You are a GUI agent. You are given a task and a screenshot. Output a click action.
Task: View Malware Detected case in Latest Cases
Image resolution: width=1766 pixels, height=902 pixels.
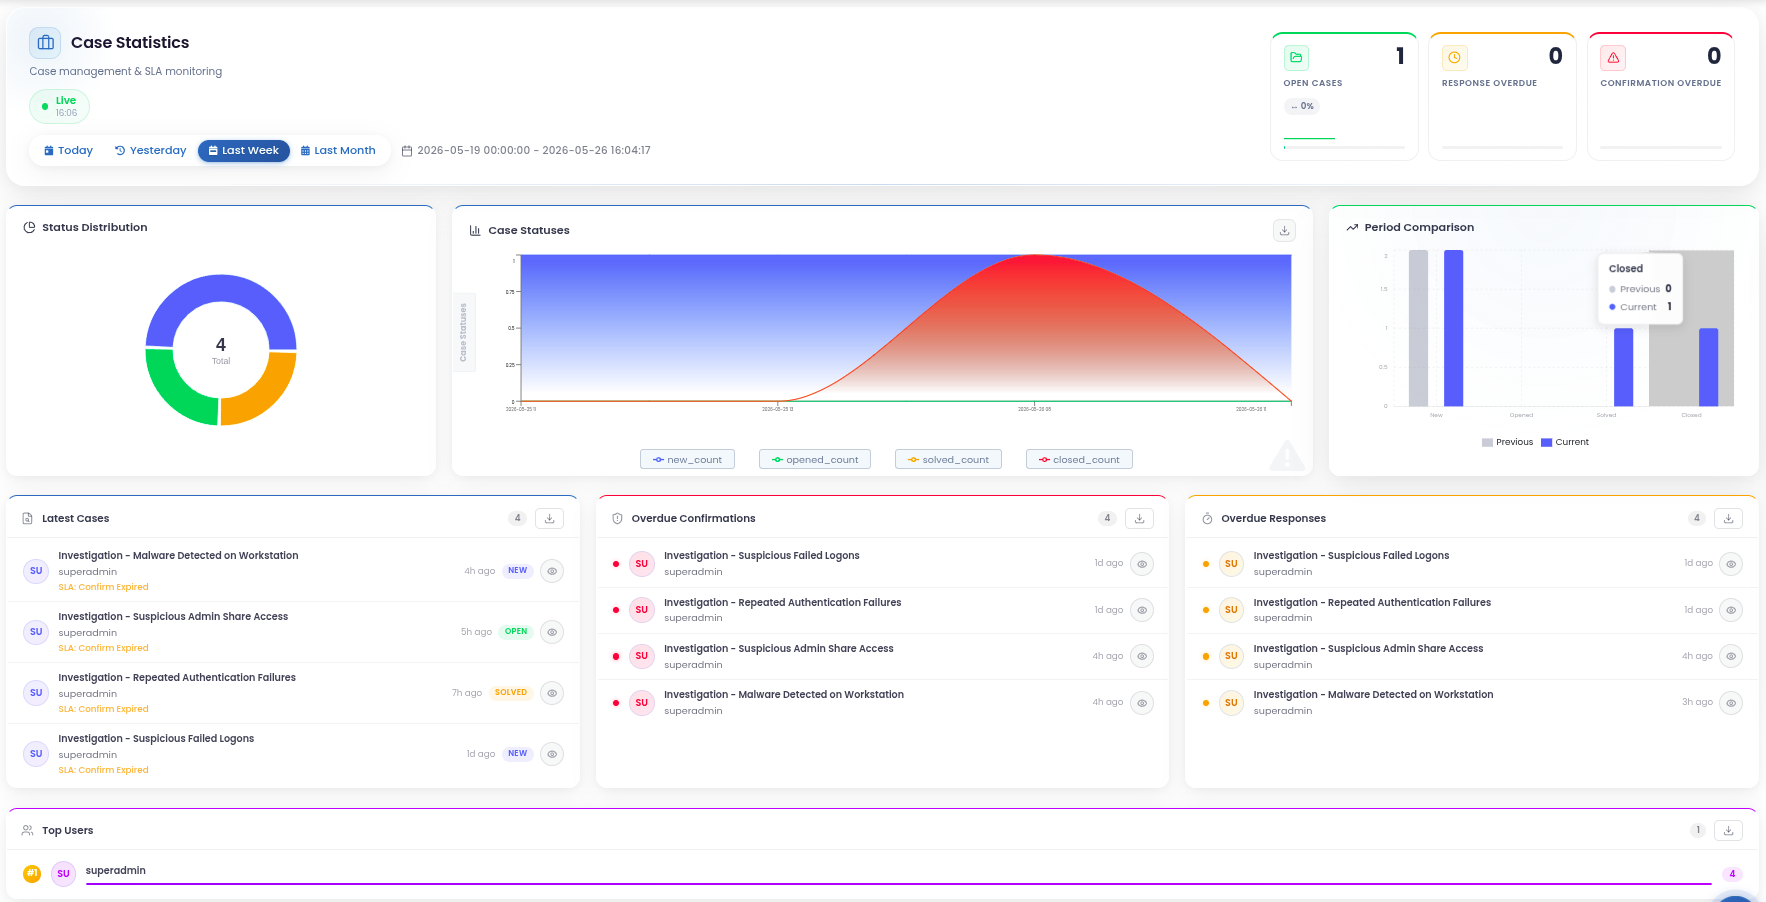552,571
